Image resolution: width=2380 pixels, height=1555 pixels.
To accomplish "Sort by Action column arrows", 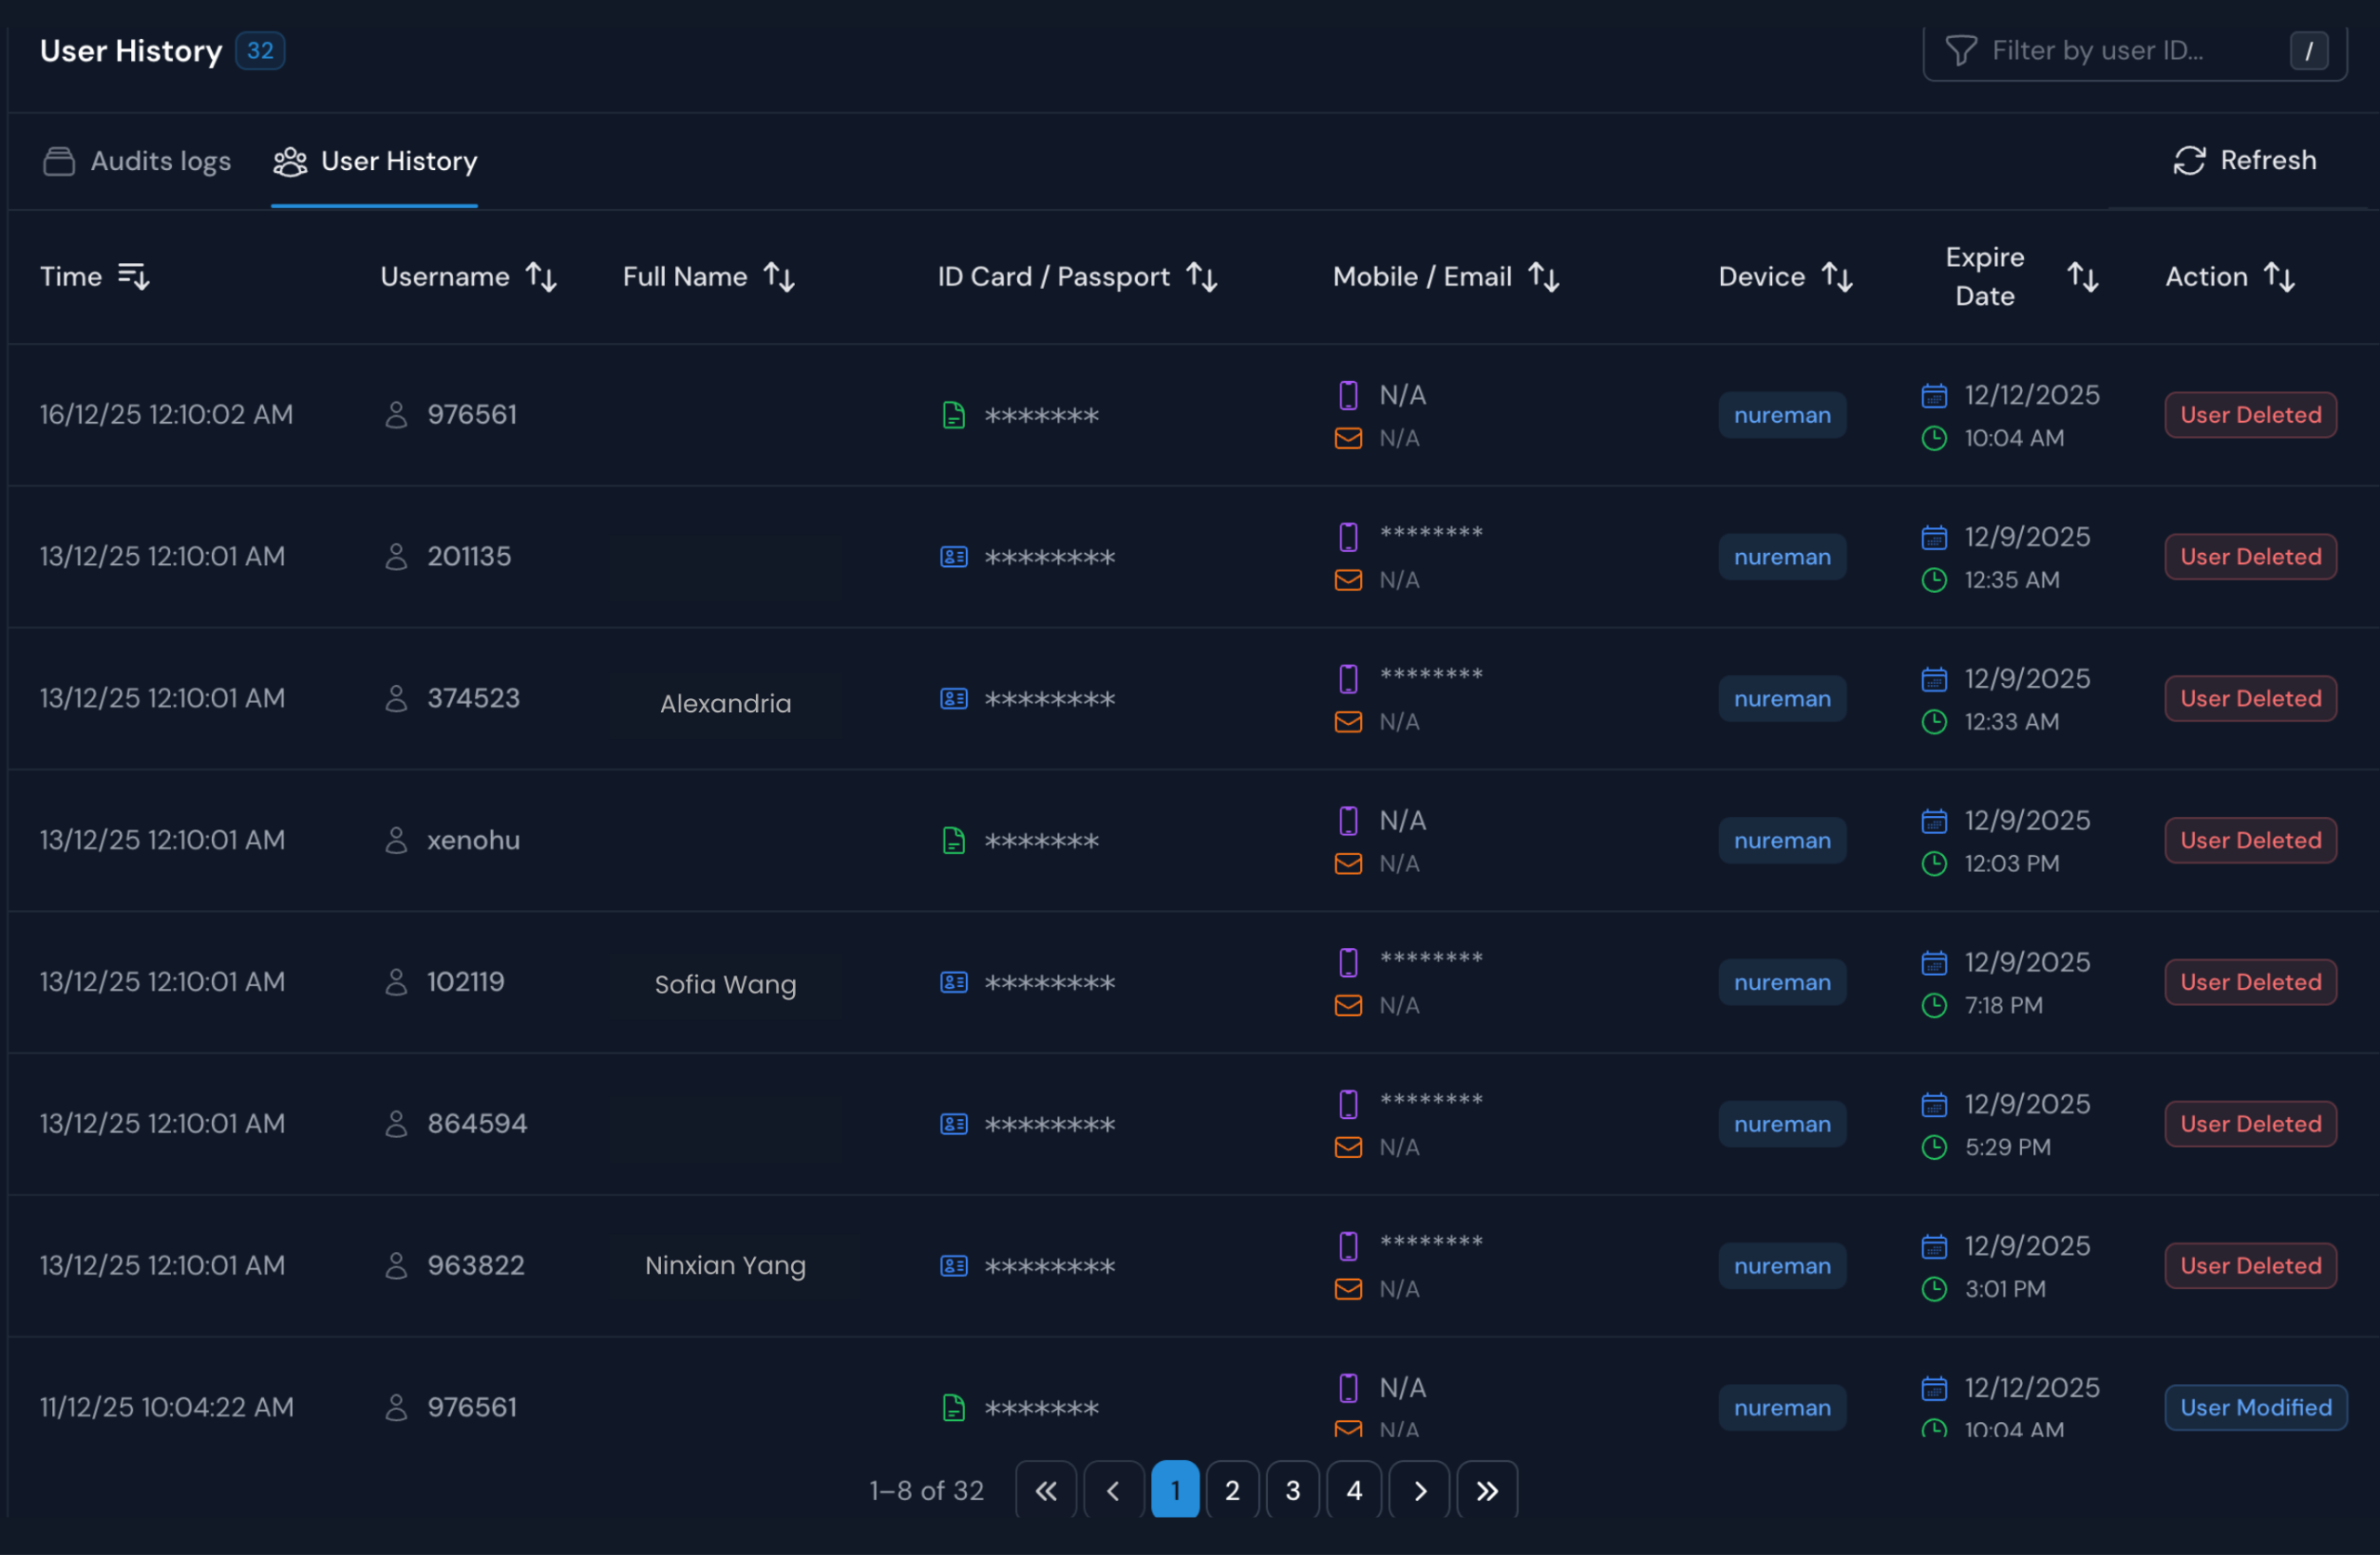I will coord(2279,277).
